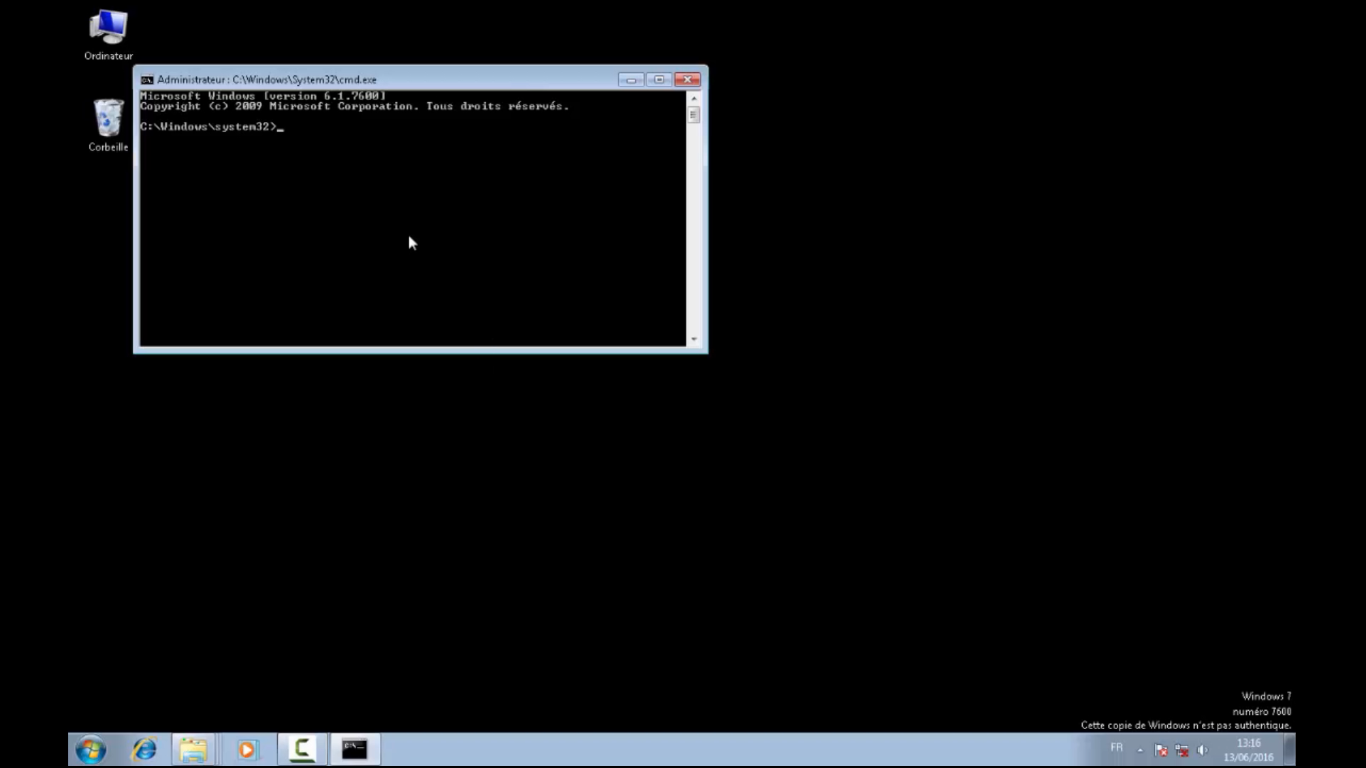
Task: Open the clock showing 13:16
Action: (1249, 749)
